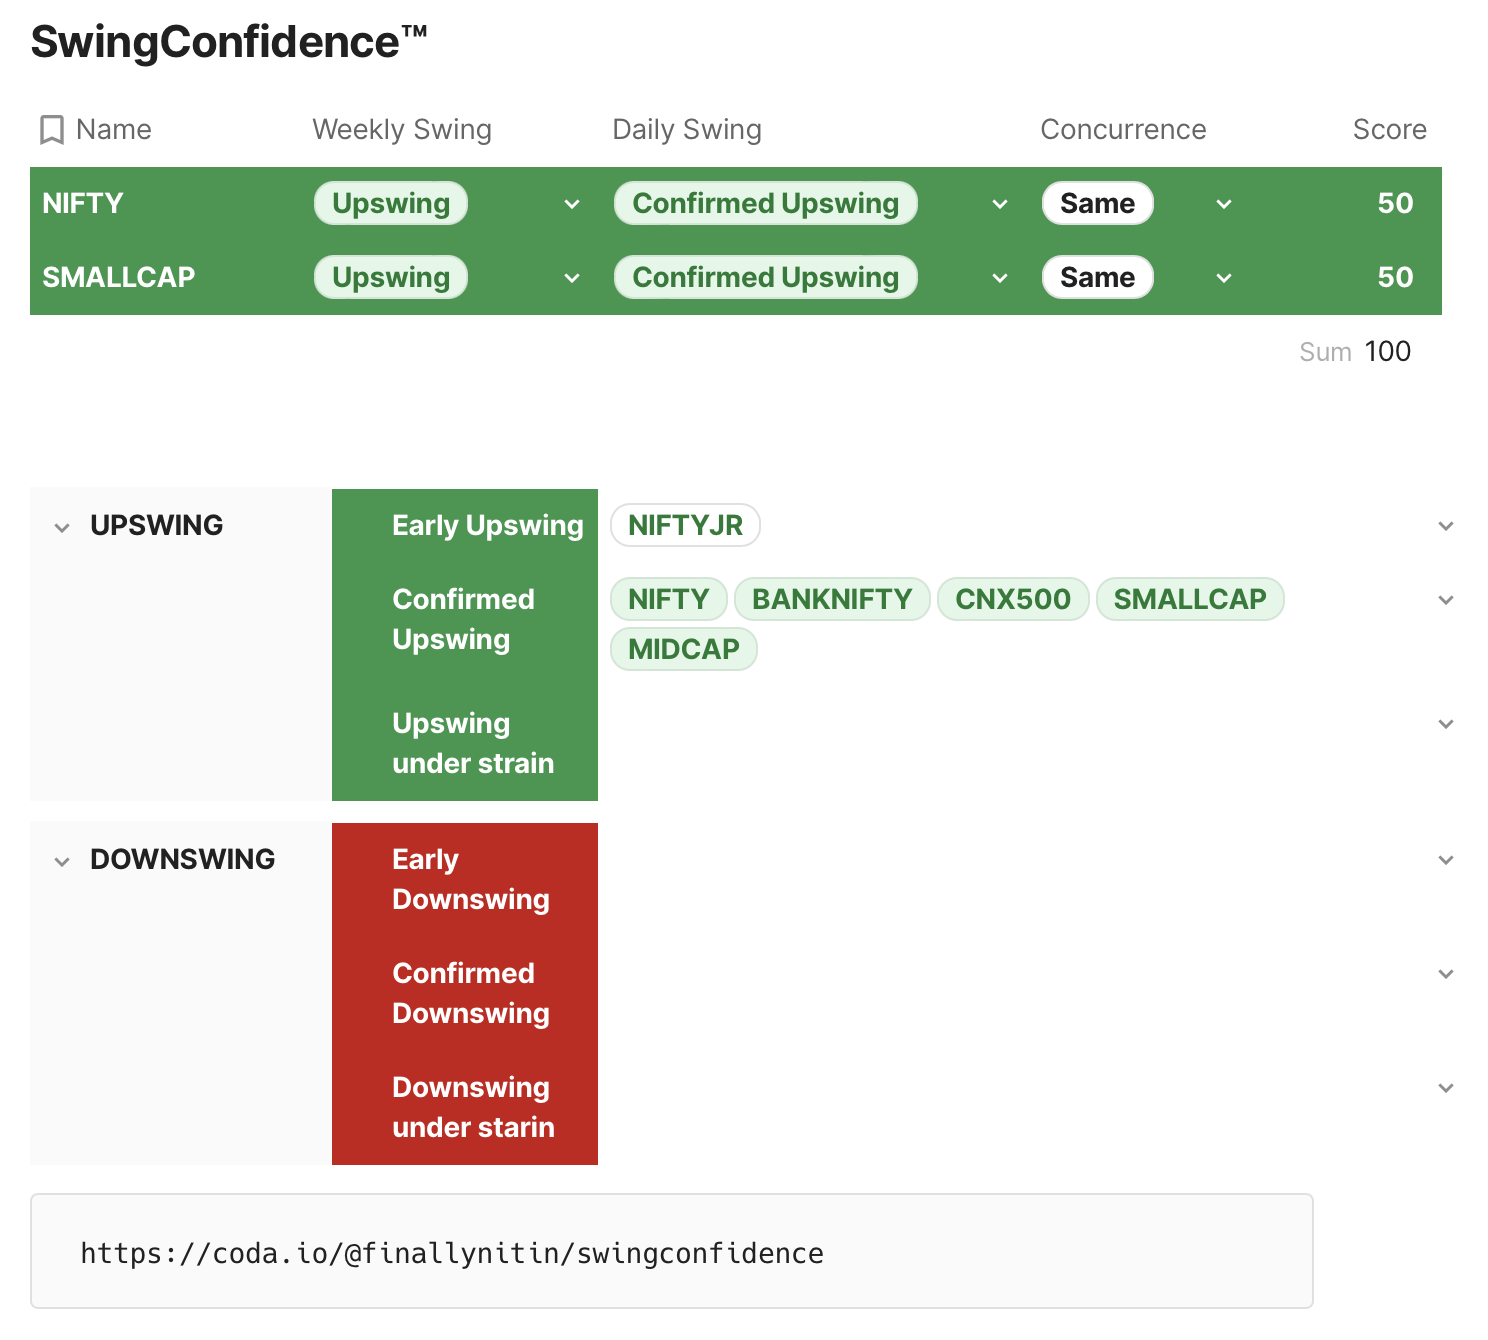Open dropdown arrow in Downswing under starin row
The image size is (1488, 1340).
(1446, 1088)
